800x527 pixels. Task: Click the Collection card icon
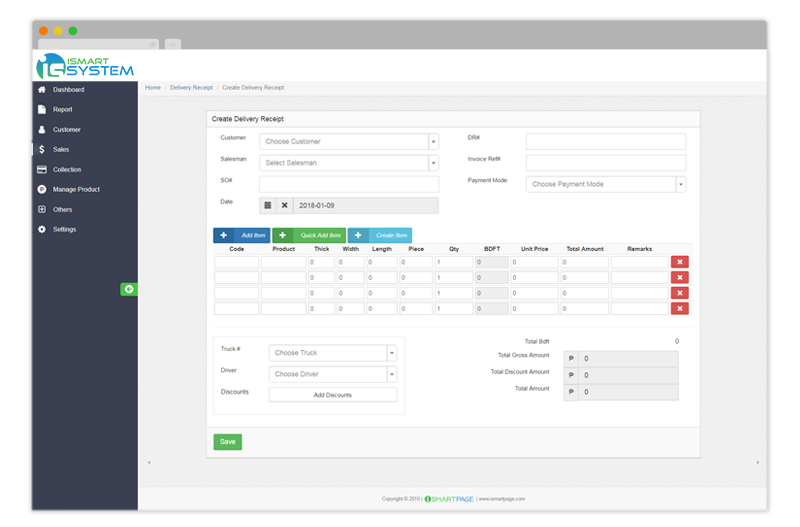(x=42, y=169)
